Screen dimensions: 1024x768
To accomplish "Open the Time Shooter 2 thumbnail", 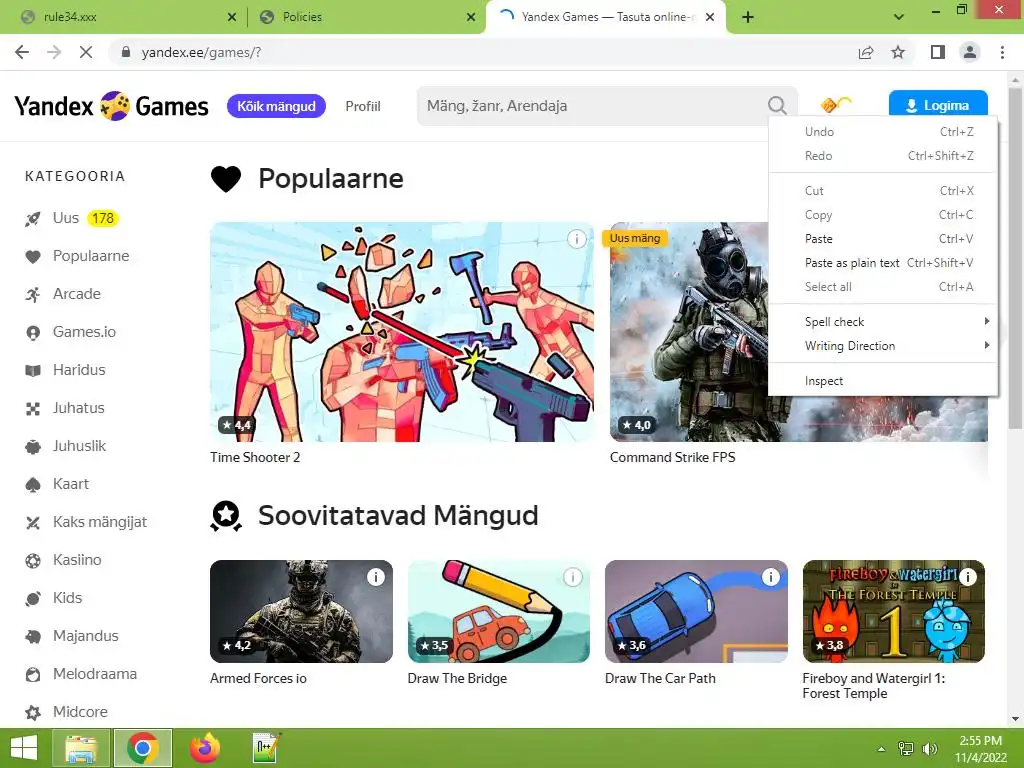I will tap(402, 332).
